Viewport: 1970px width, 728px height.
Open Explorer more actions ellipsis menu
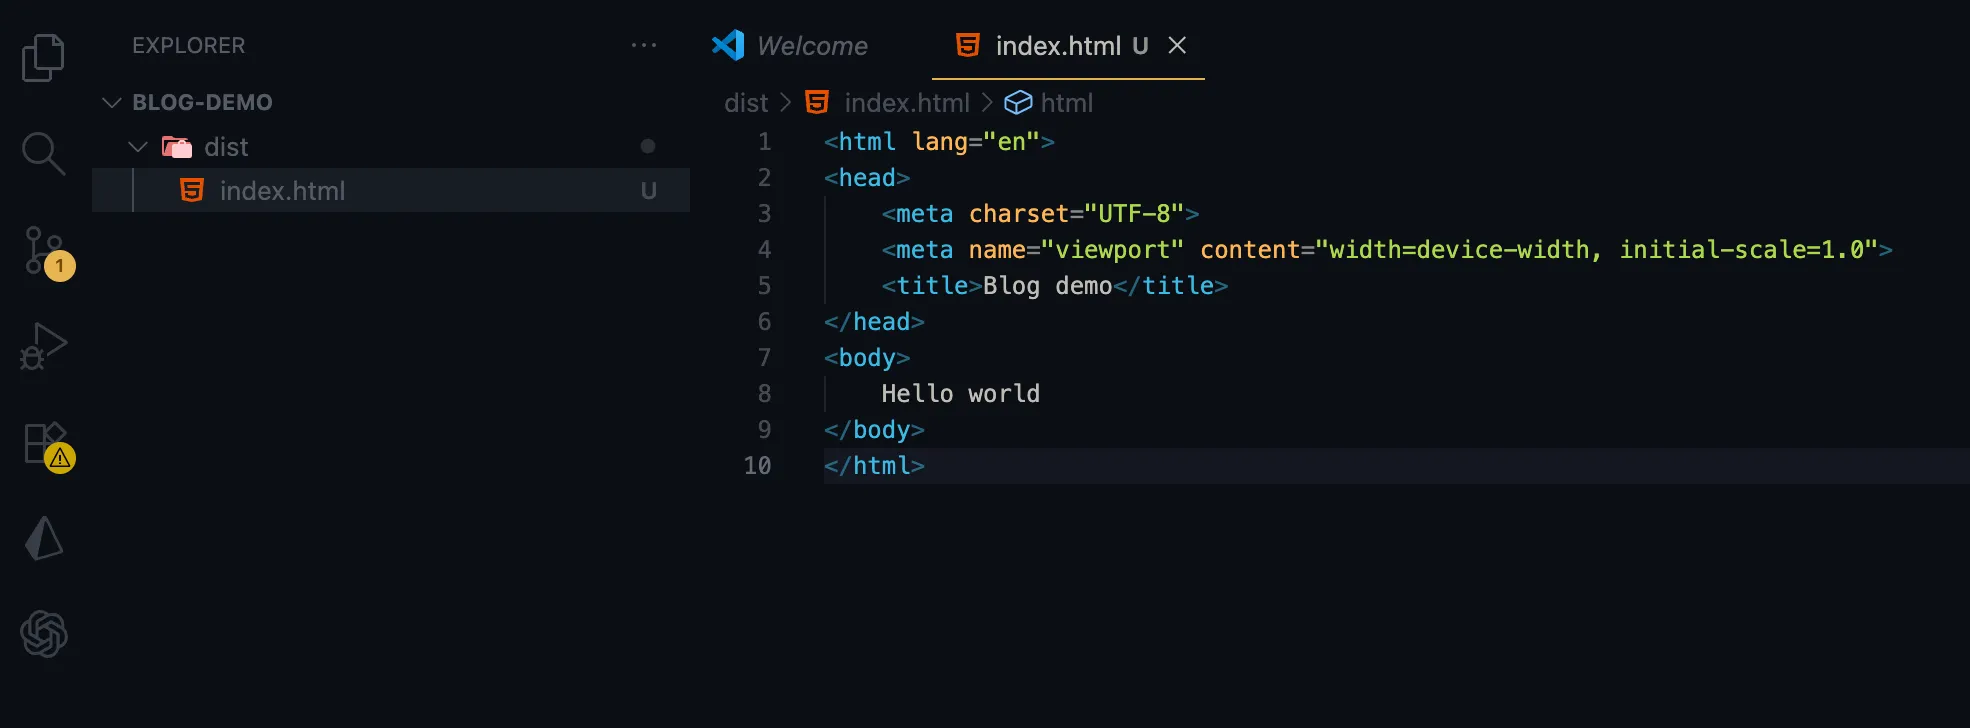pos(644,45)
